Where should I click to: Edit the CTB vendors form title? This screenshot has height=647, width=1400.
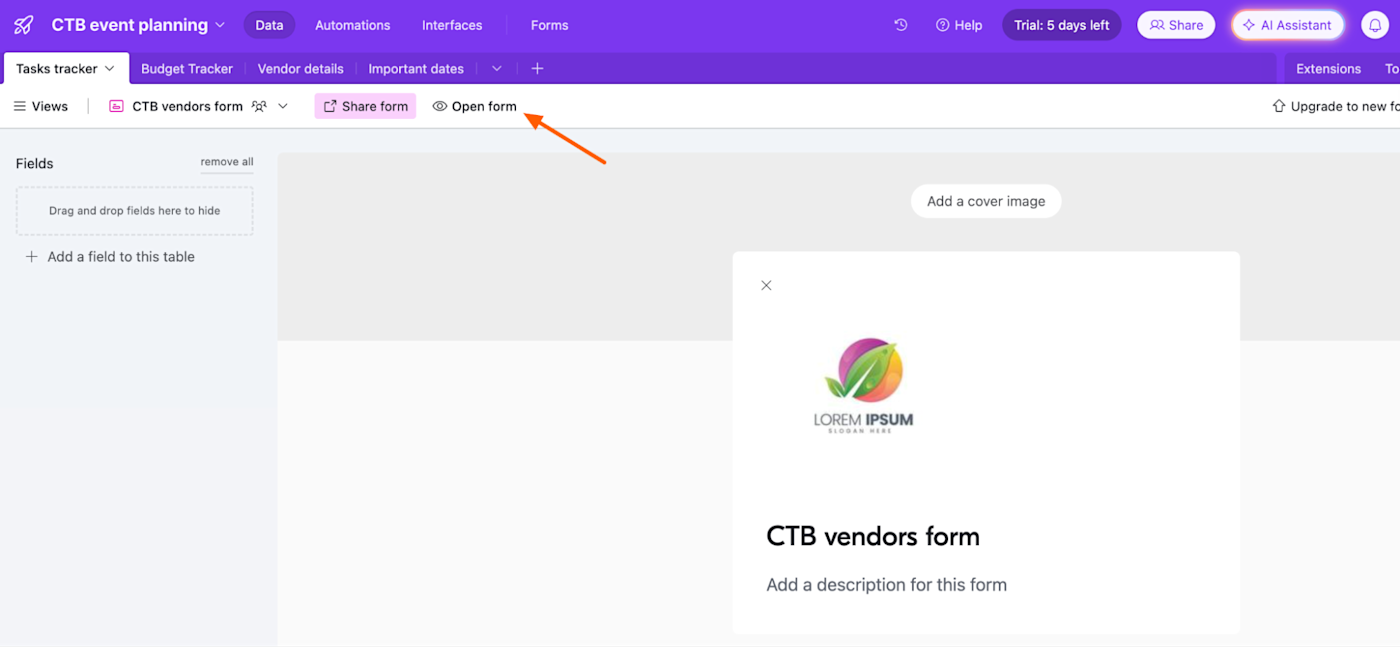tap(873, 536)
